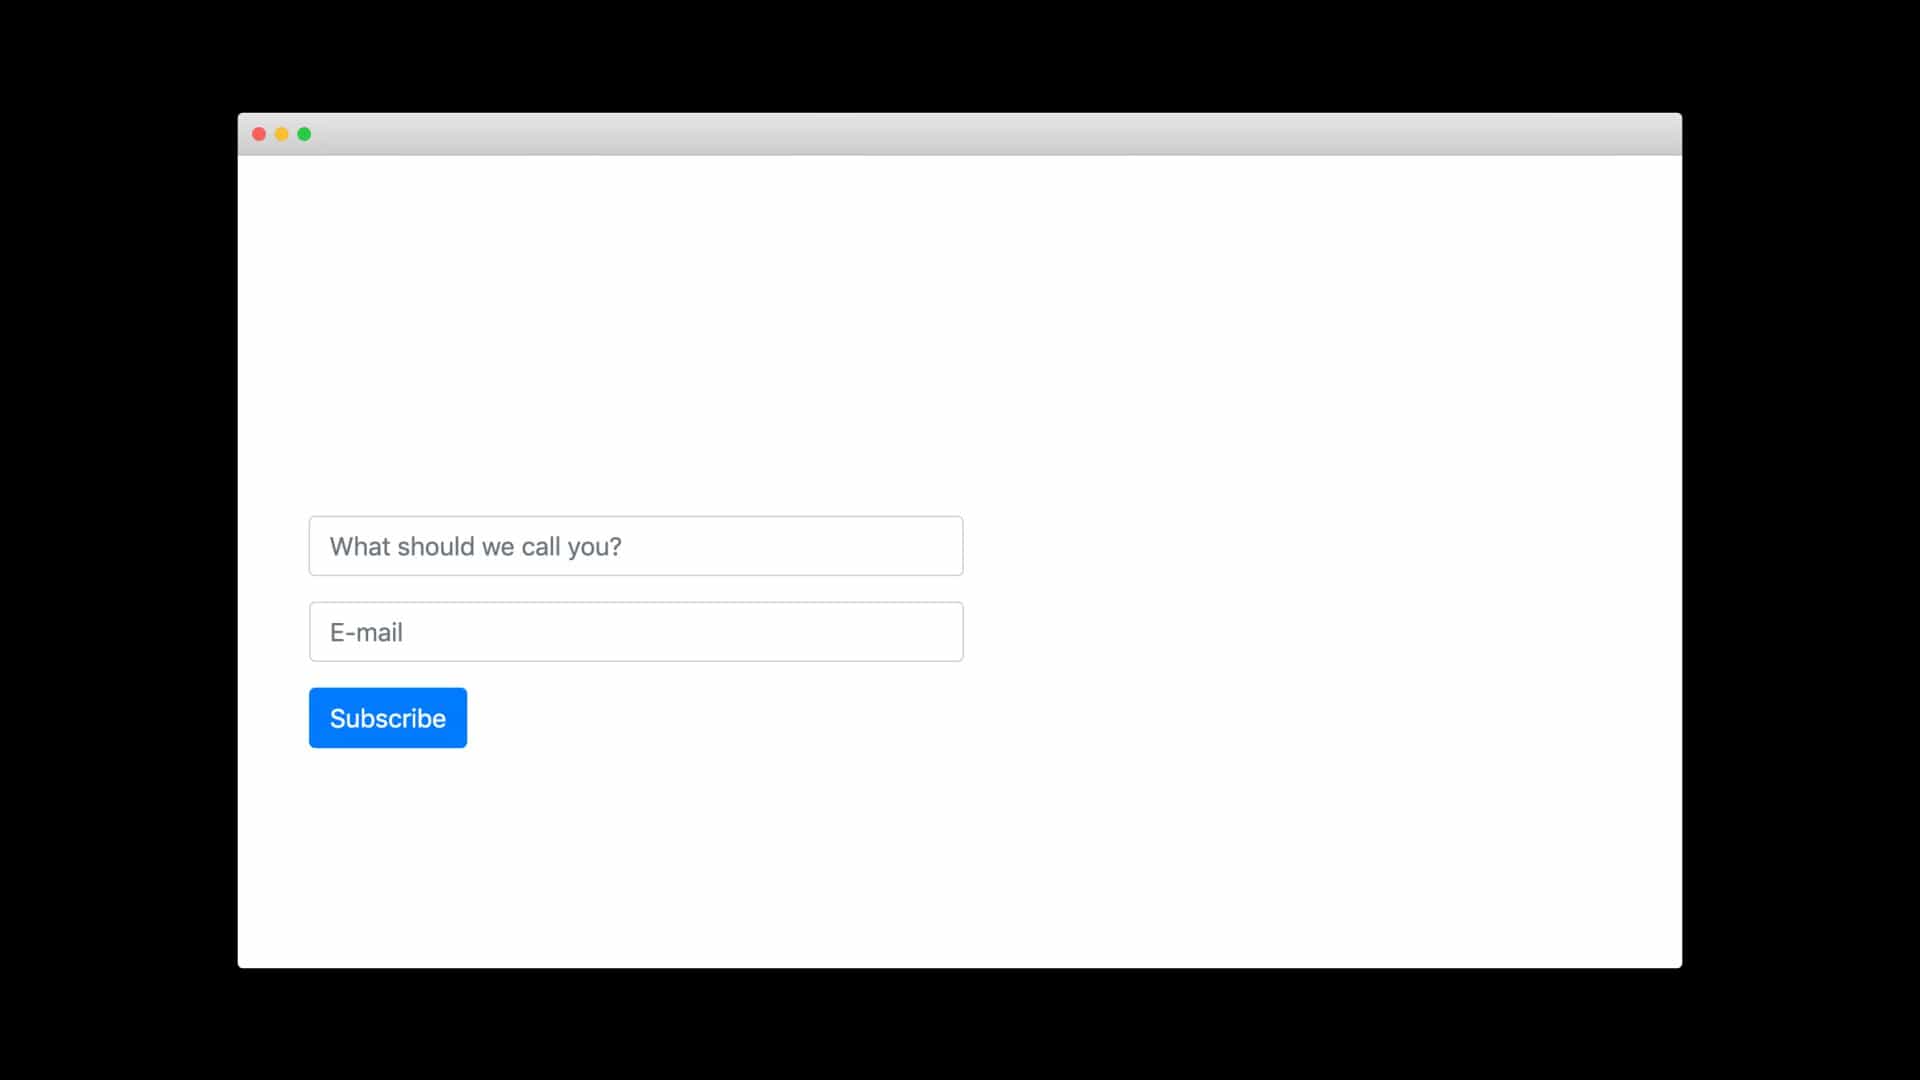Screen dimensions: 1920x1080
Task: Click the empty white page area above the form
Action: tap(960, 330)
